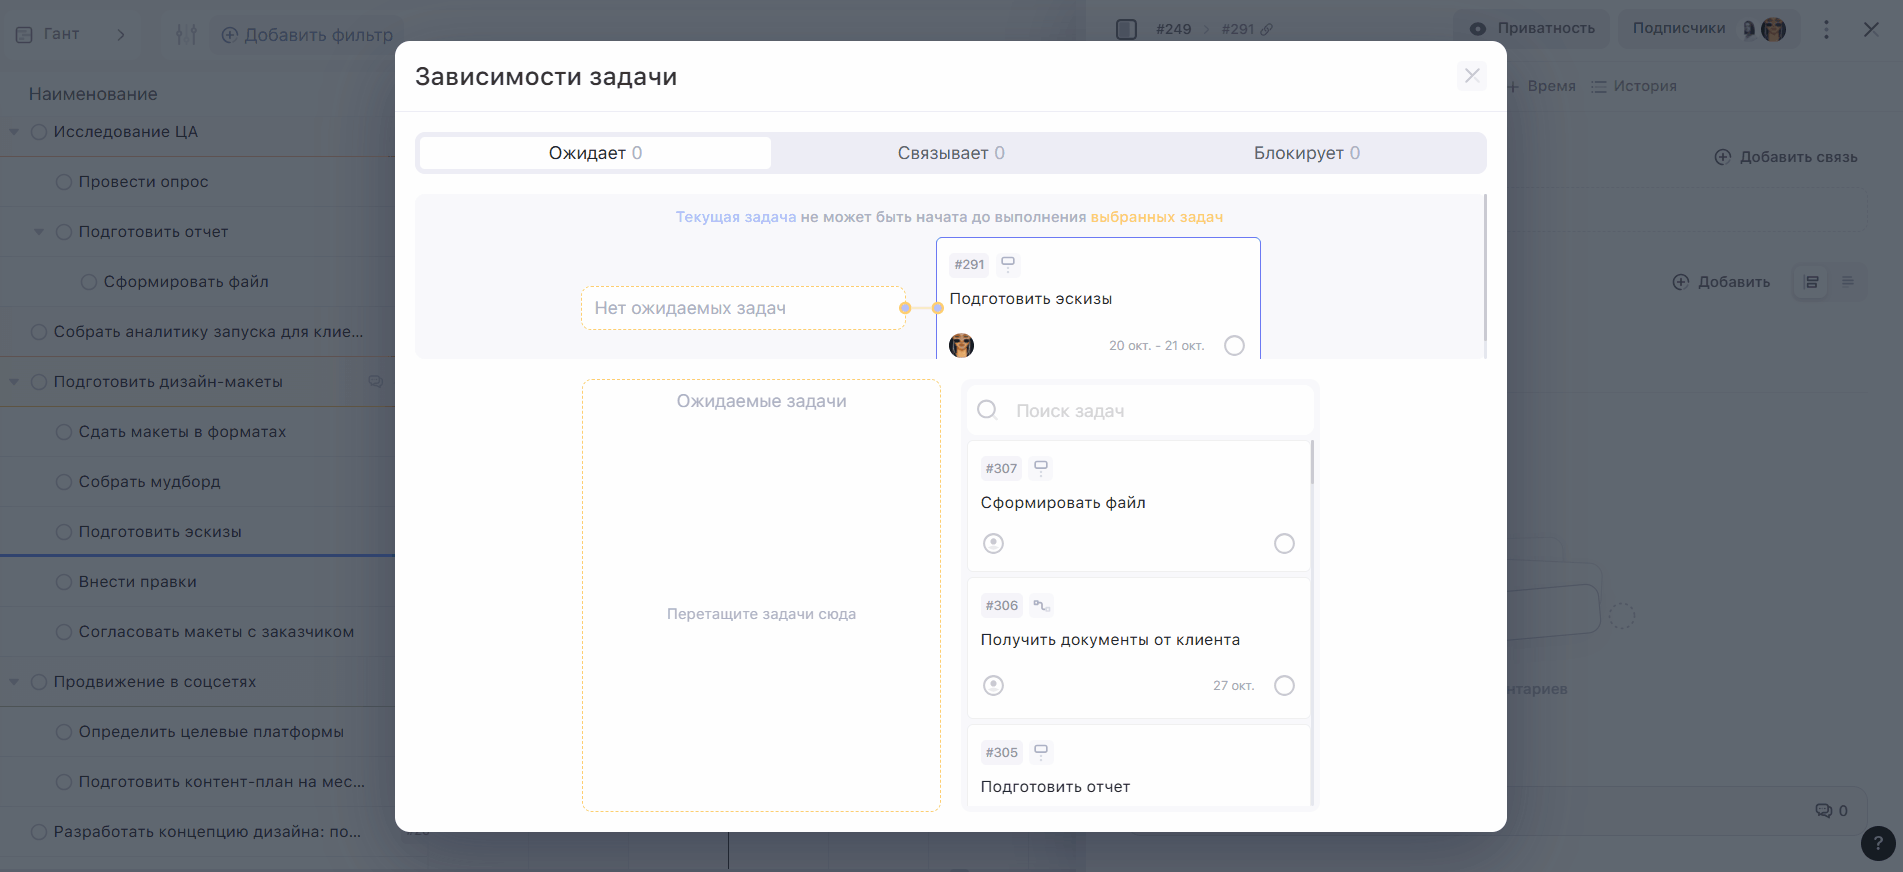Click the Подготовить отчет task card #305
This screenshot has width=1903, height=872.
click(x=1138, y=770)
